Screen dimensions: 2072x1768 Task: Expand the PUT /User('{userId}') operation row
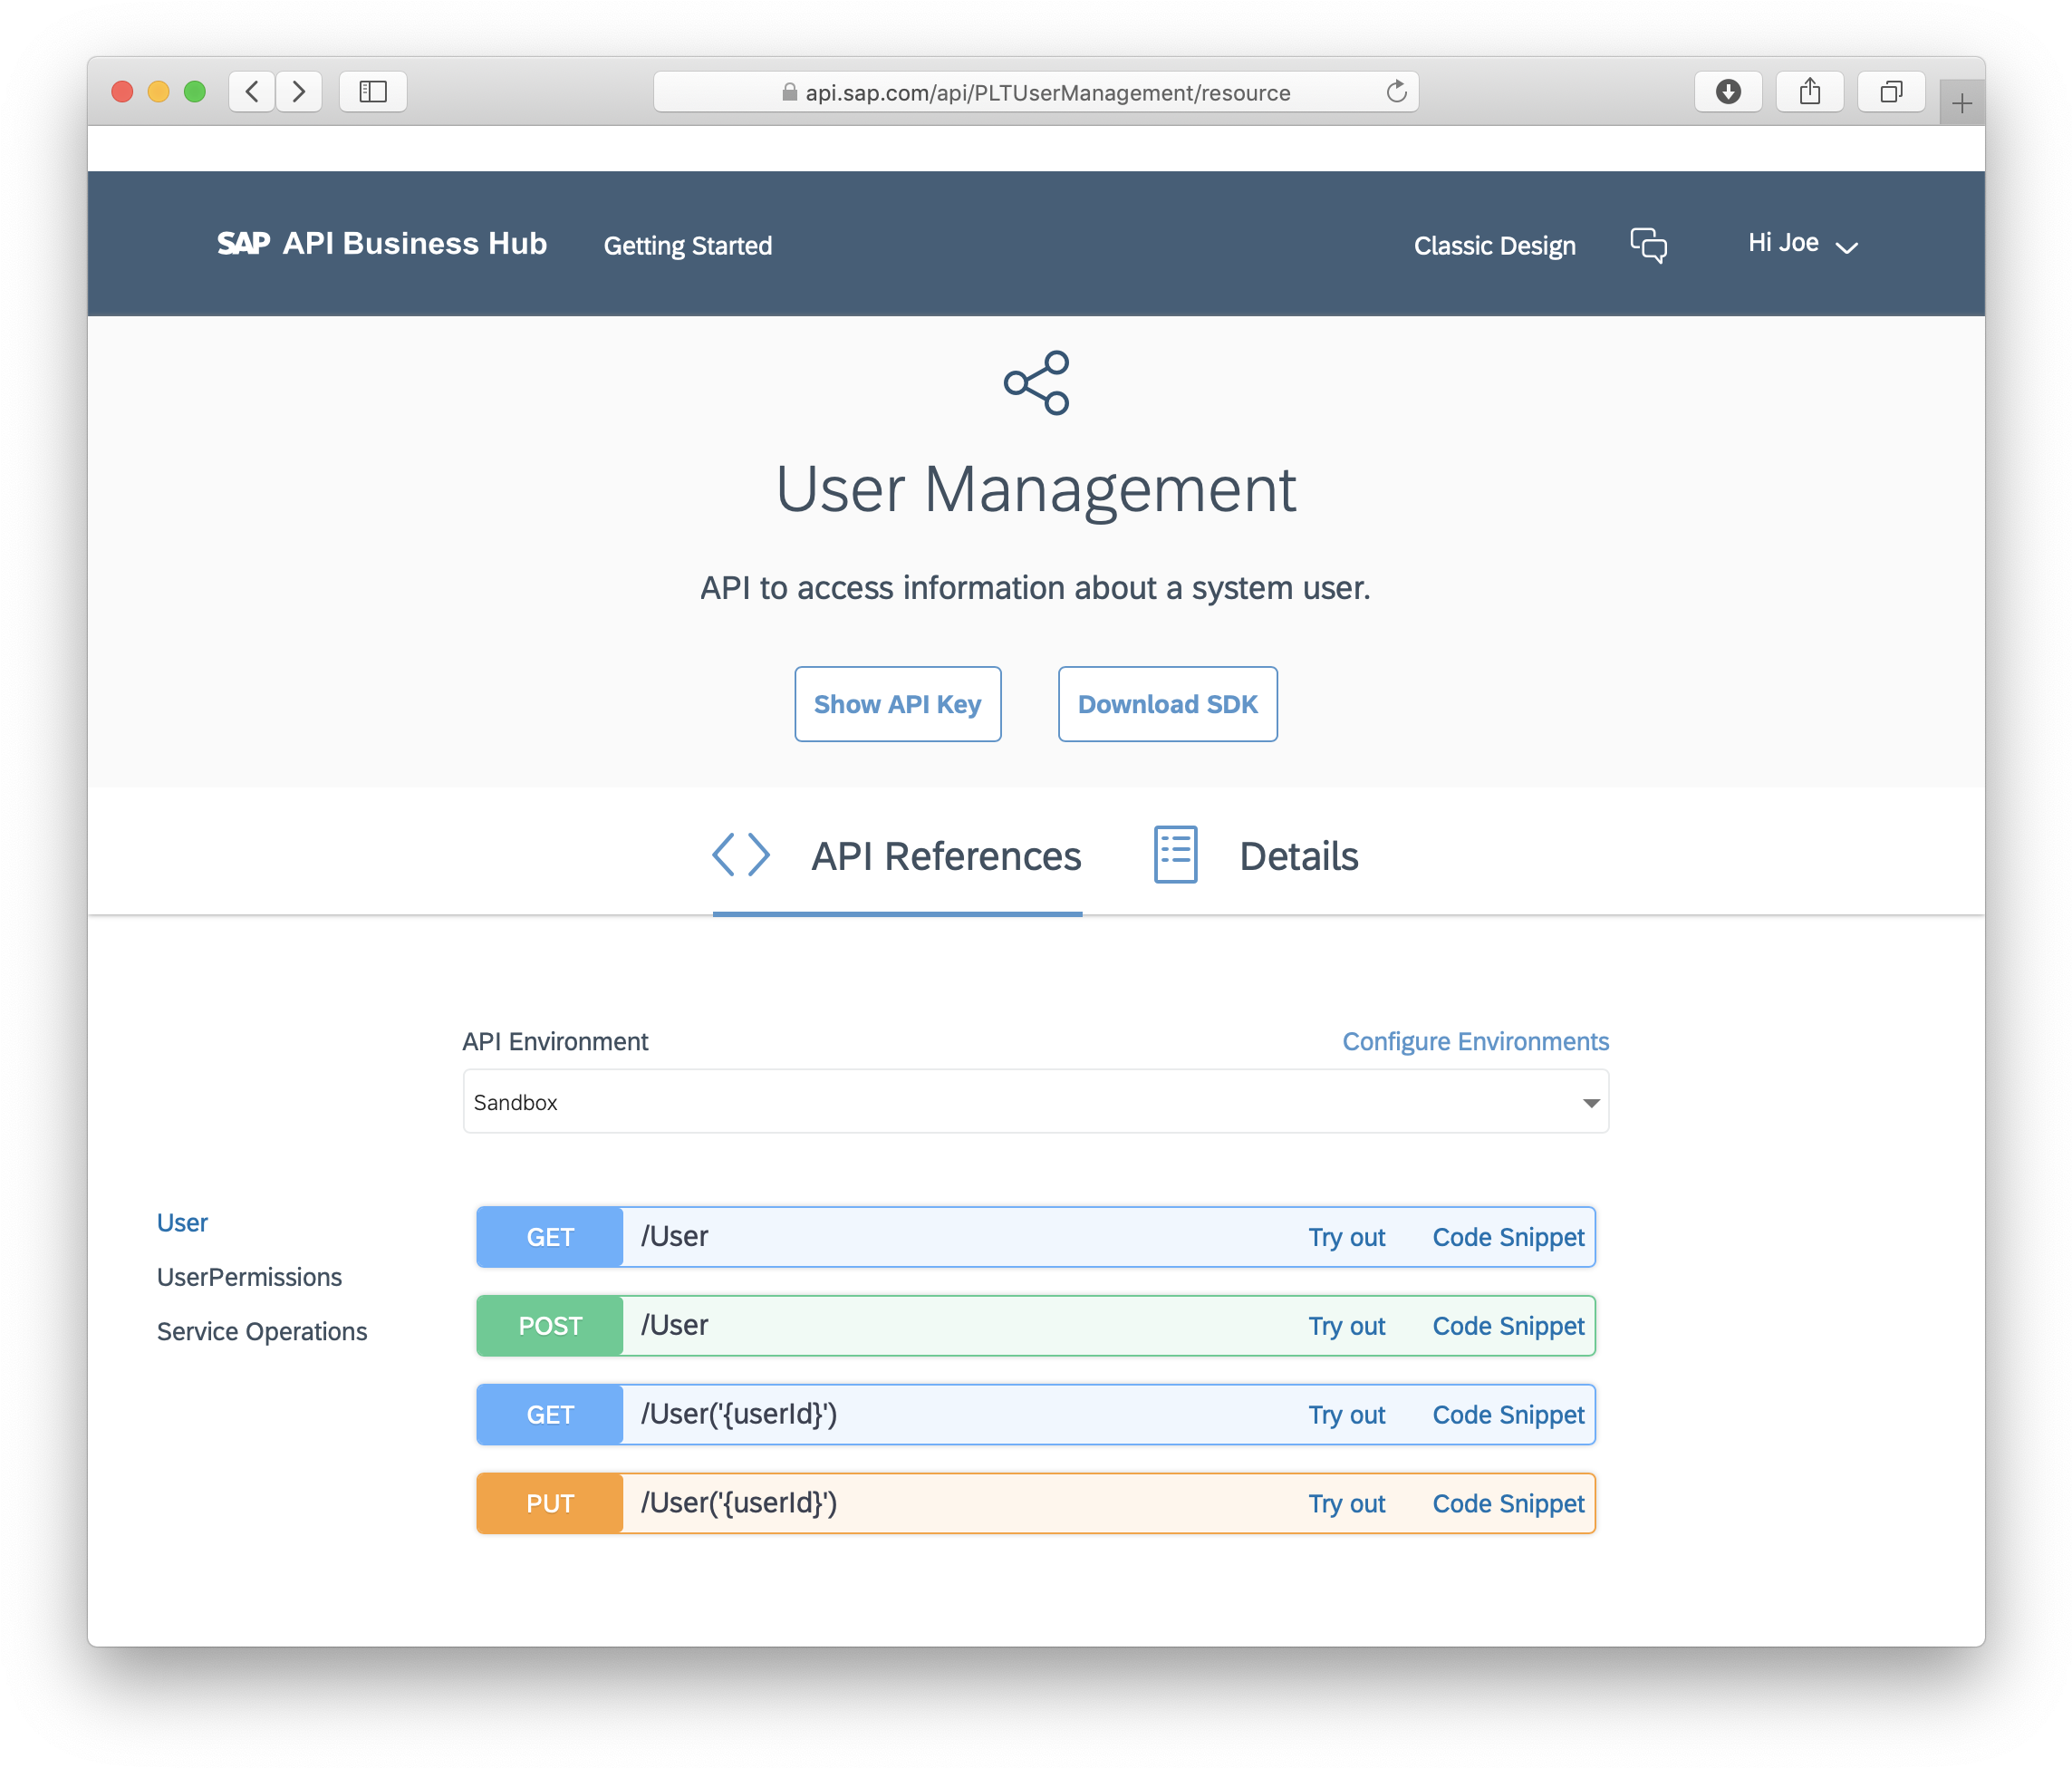[1035, 1503]
